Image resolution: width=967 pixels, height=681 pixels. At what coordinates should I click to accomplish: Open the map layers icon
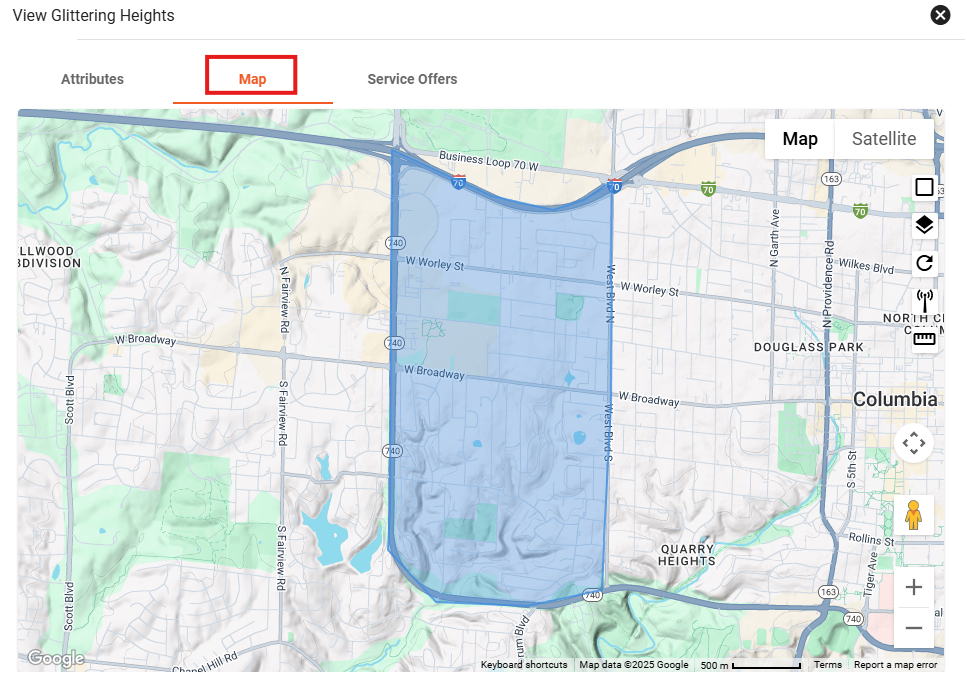(924, 225)
